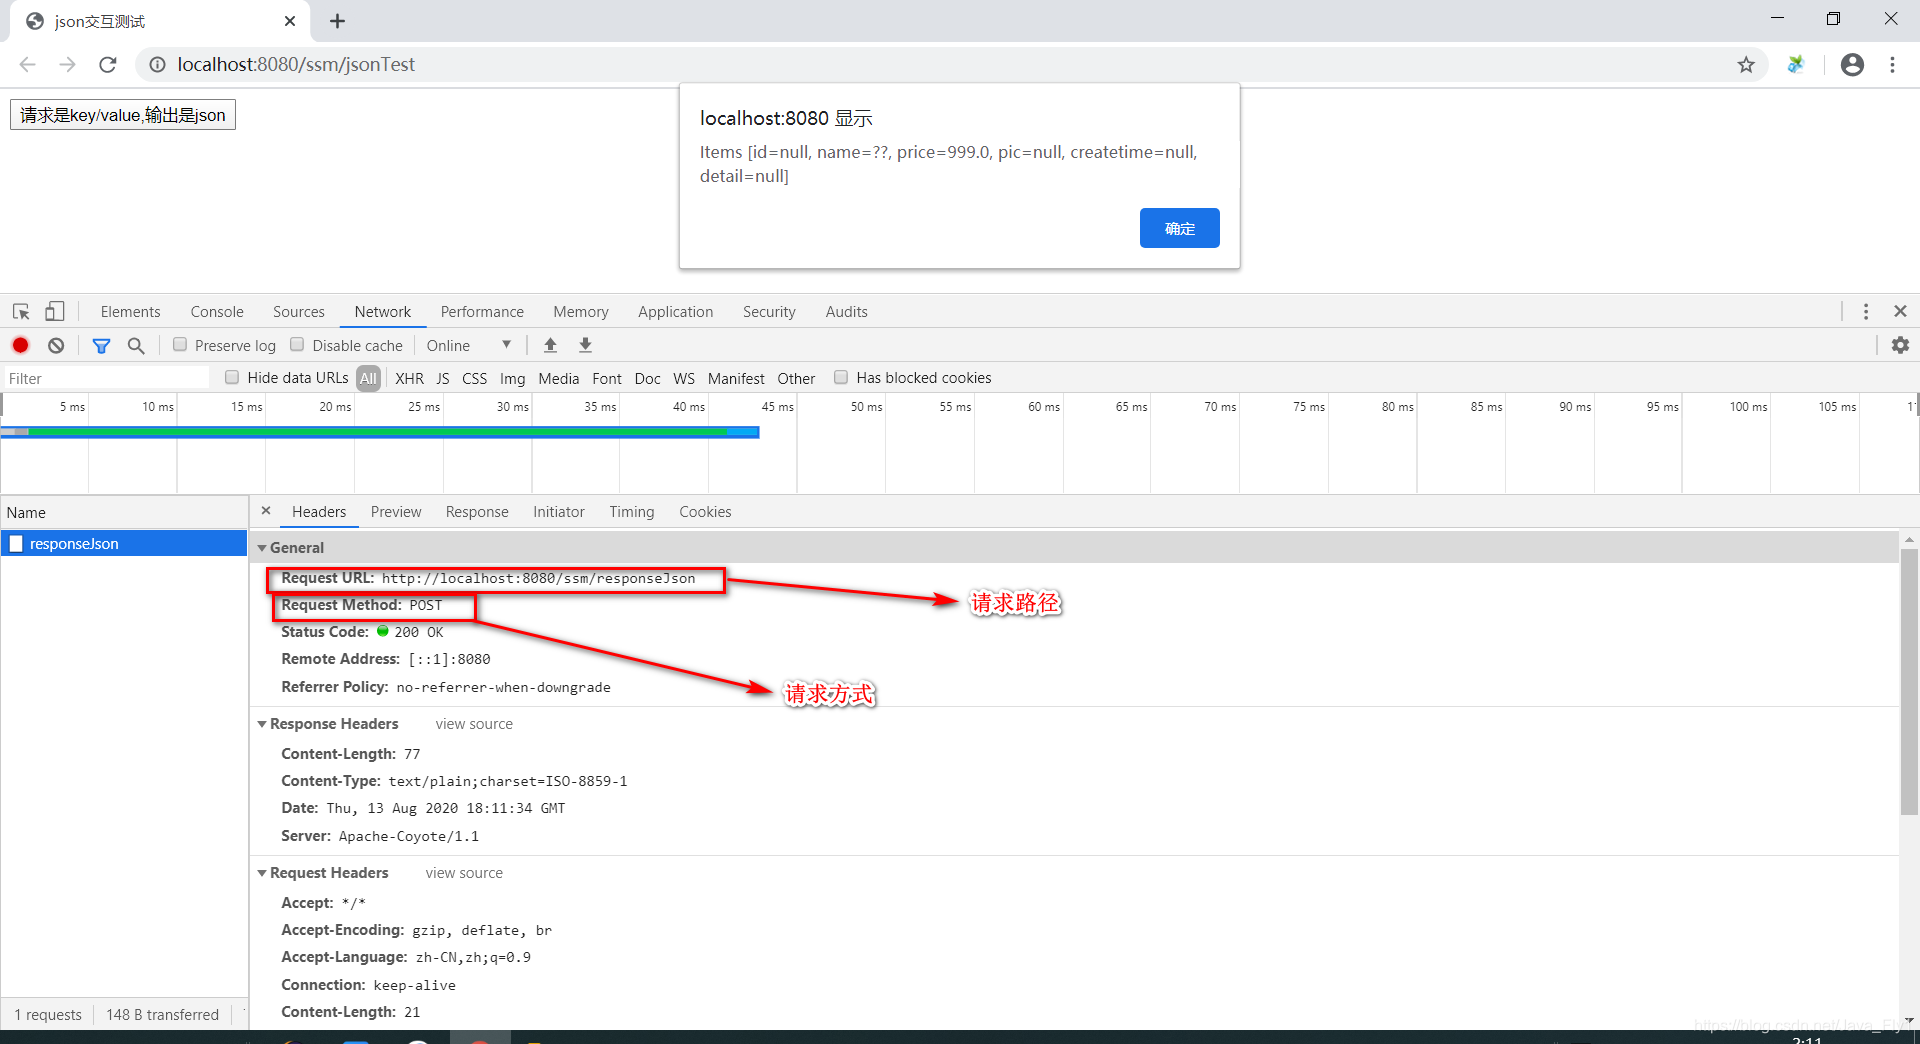Toggle the network filter funnel icon
This screenshot has width=1920, height=1044.
[101, 345]
